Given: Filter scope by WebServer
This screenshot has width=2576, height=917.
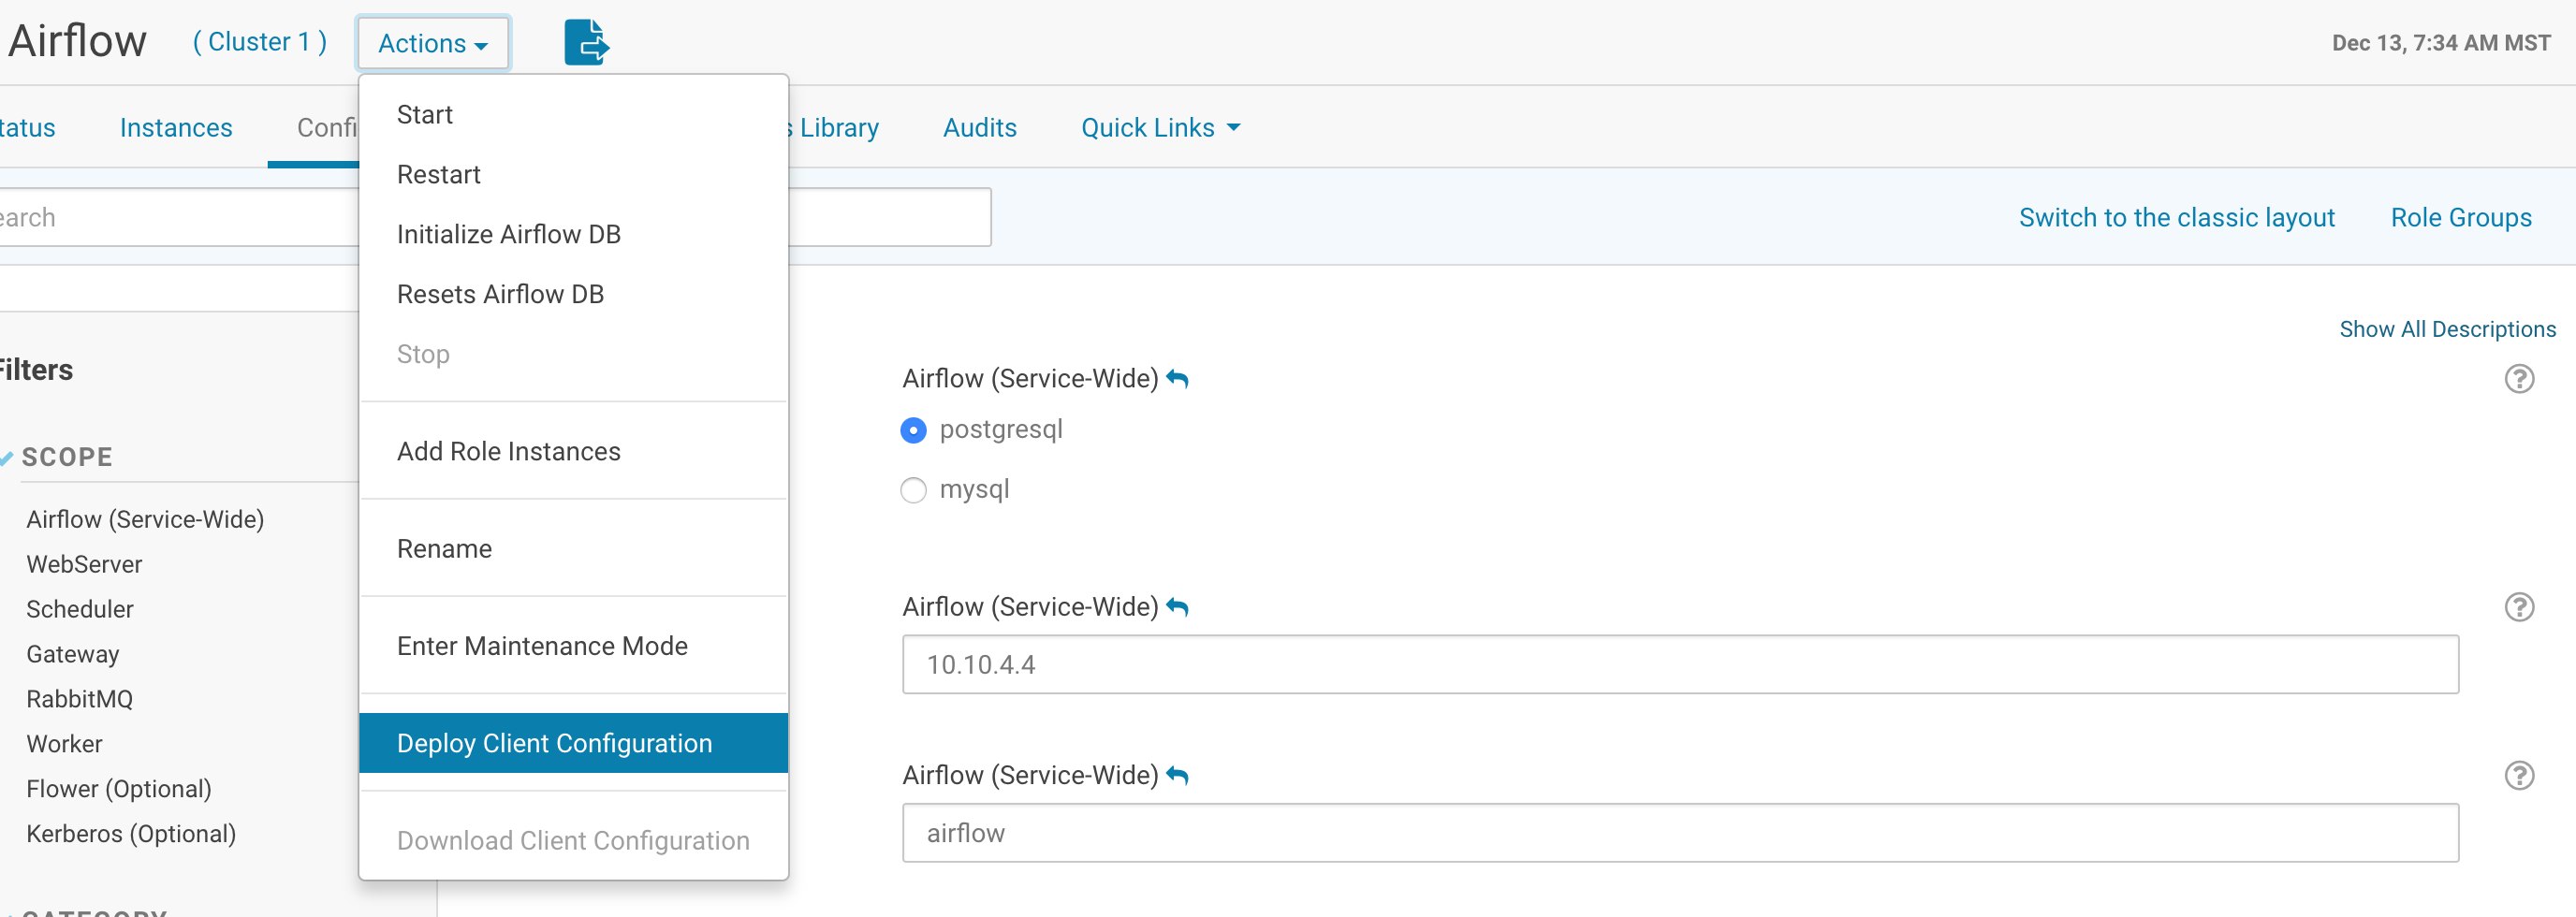Looking at the screenshot, I should (84, 563).
